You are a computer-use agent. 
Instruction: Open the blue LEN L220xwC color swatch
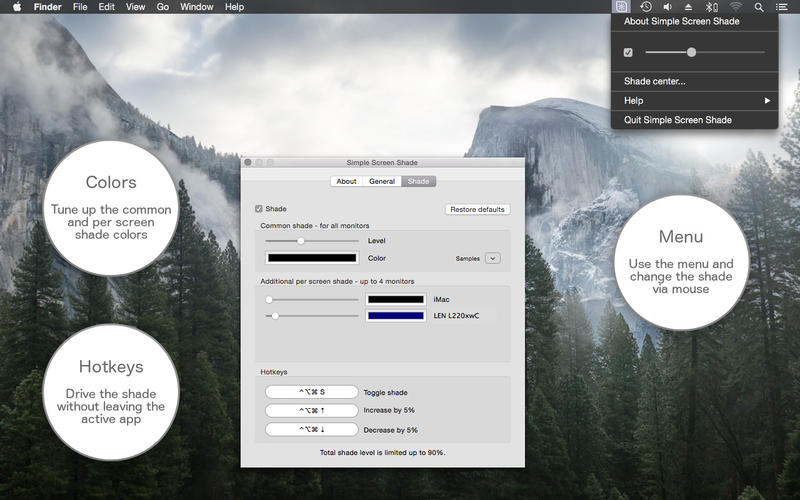(396, 316)
